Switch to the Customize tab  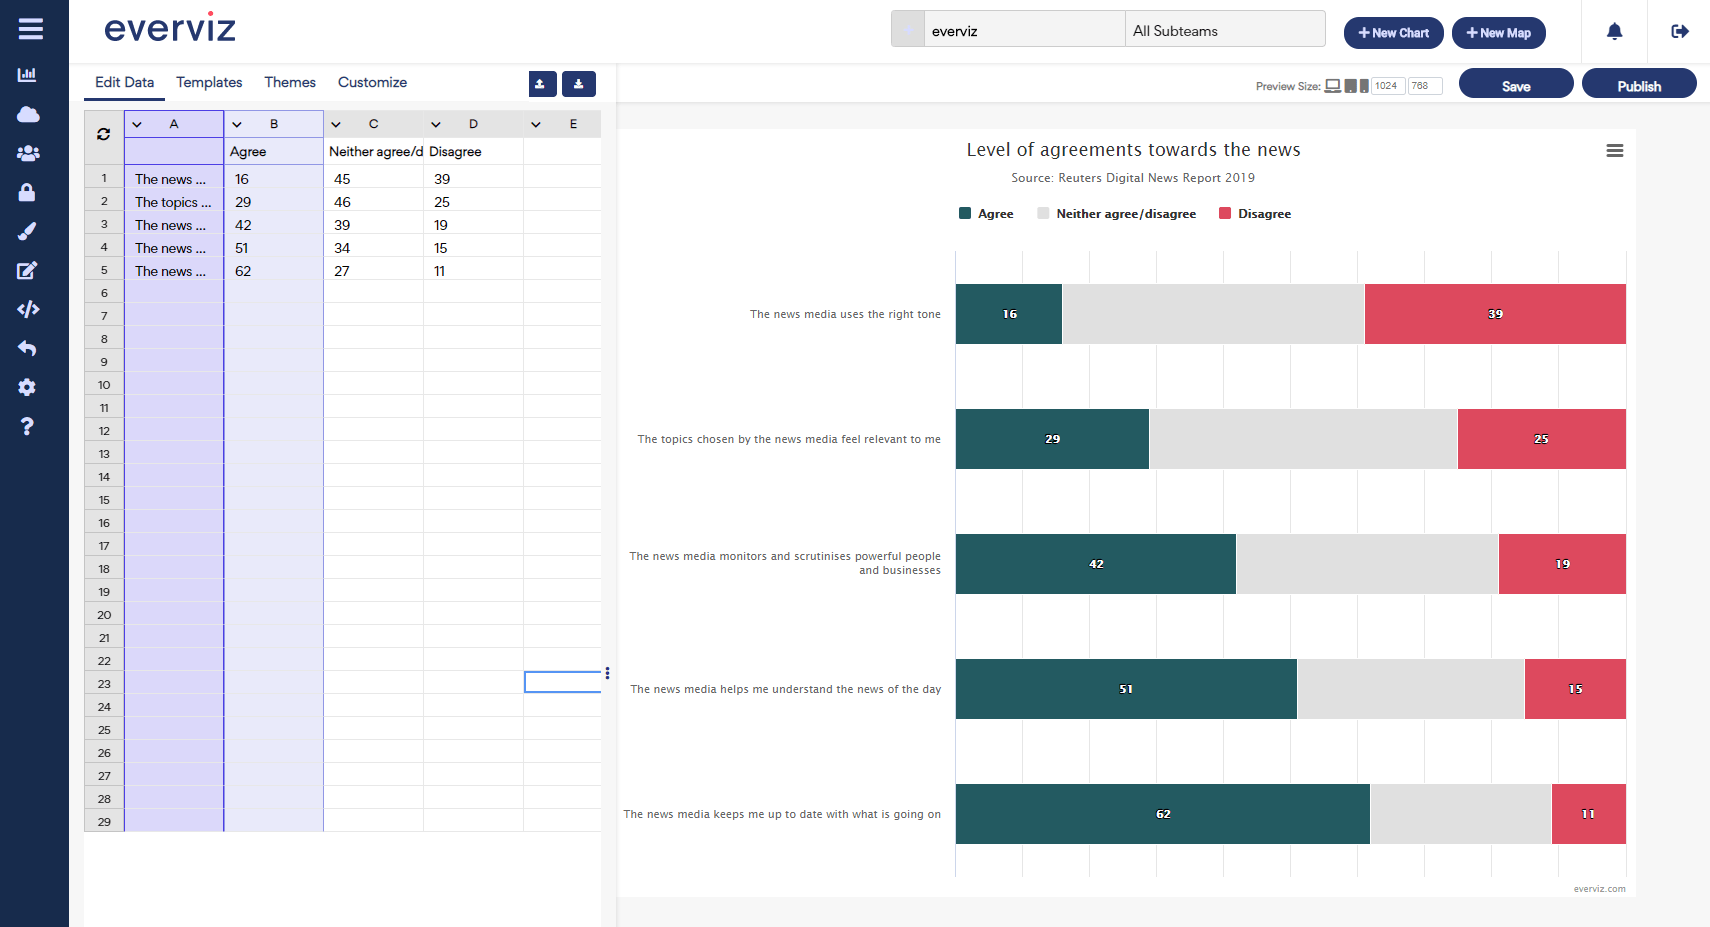(x=372, y=82)
